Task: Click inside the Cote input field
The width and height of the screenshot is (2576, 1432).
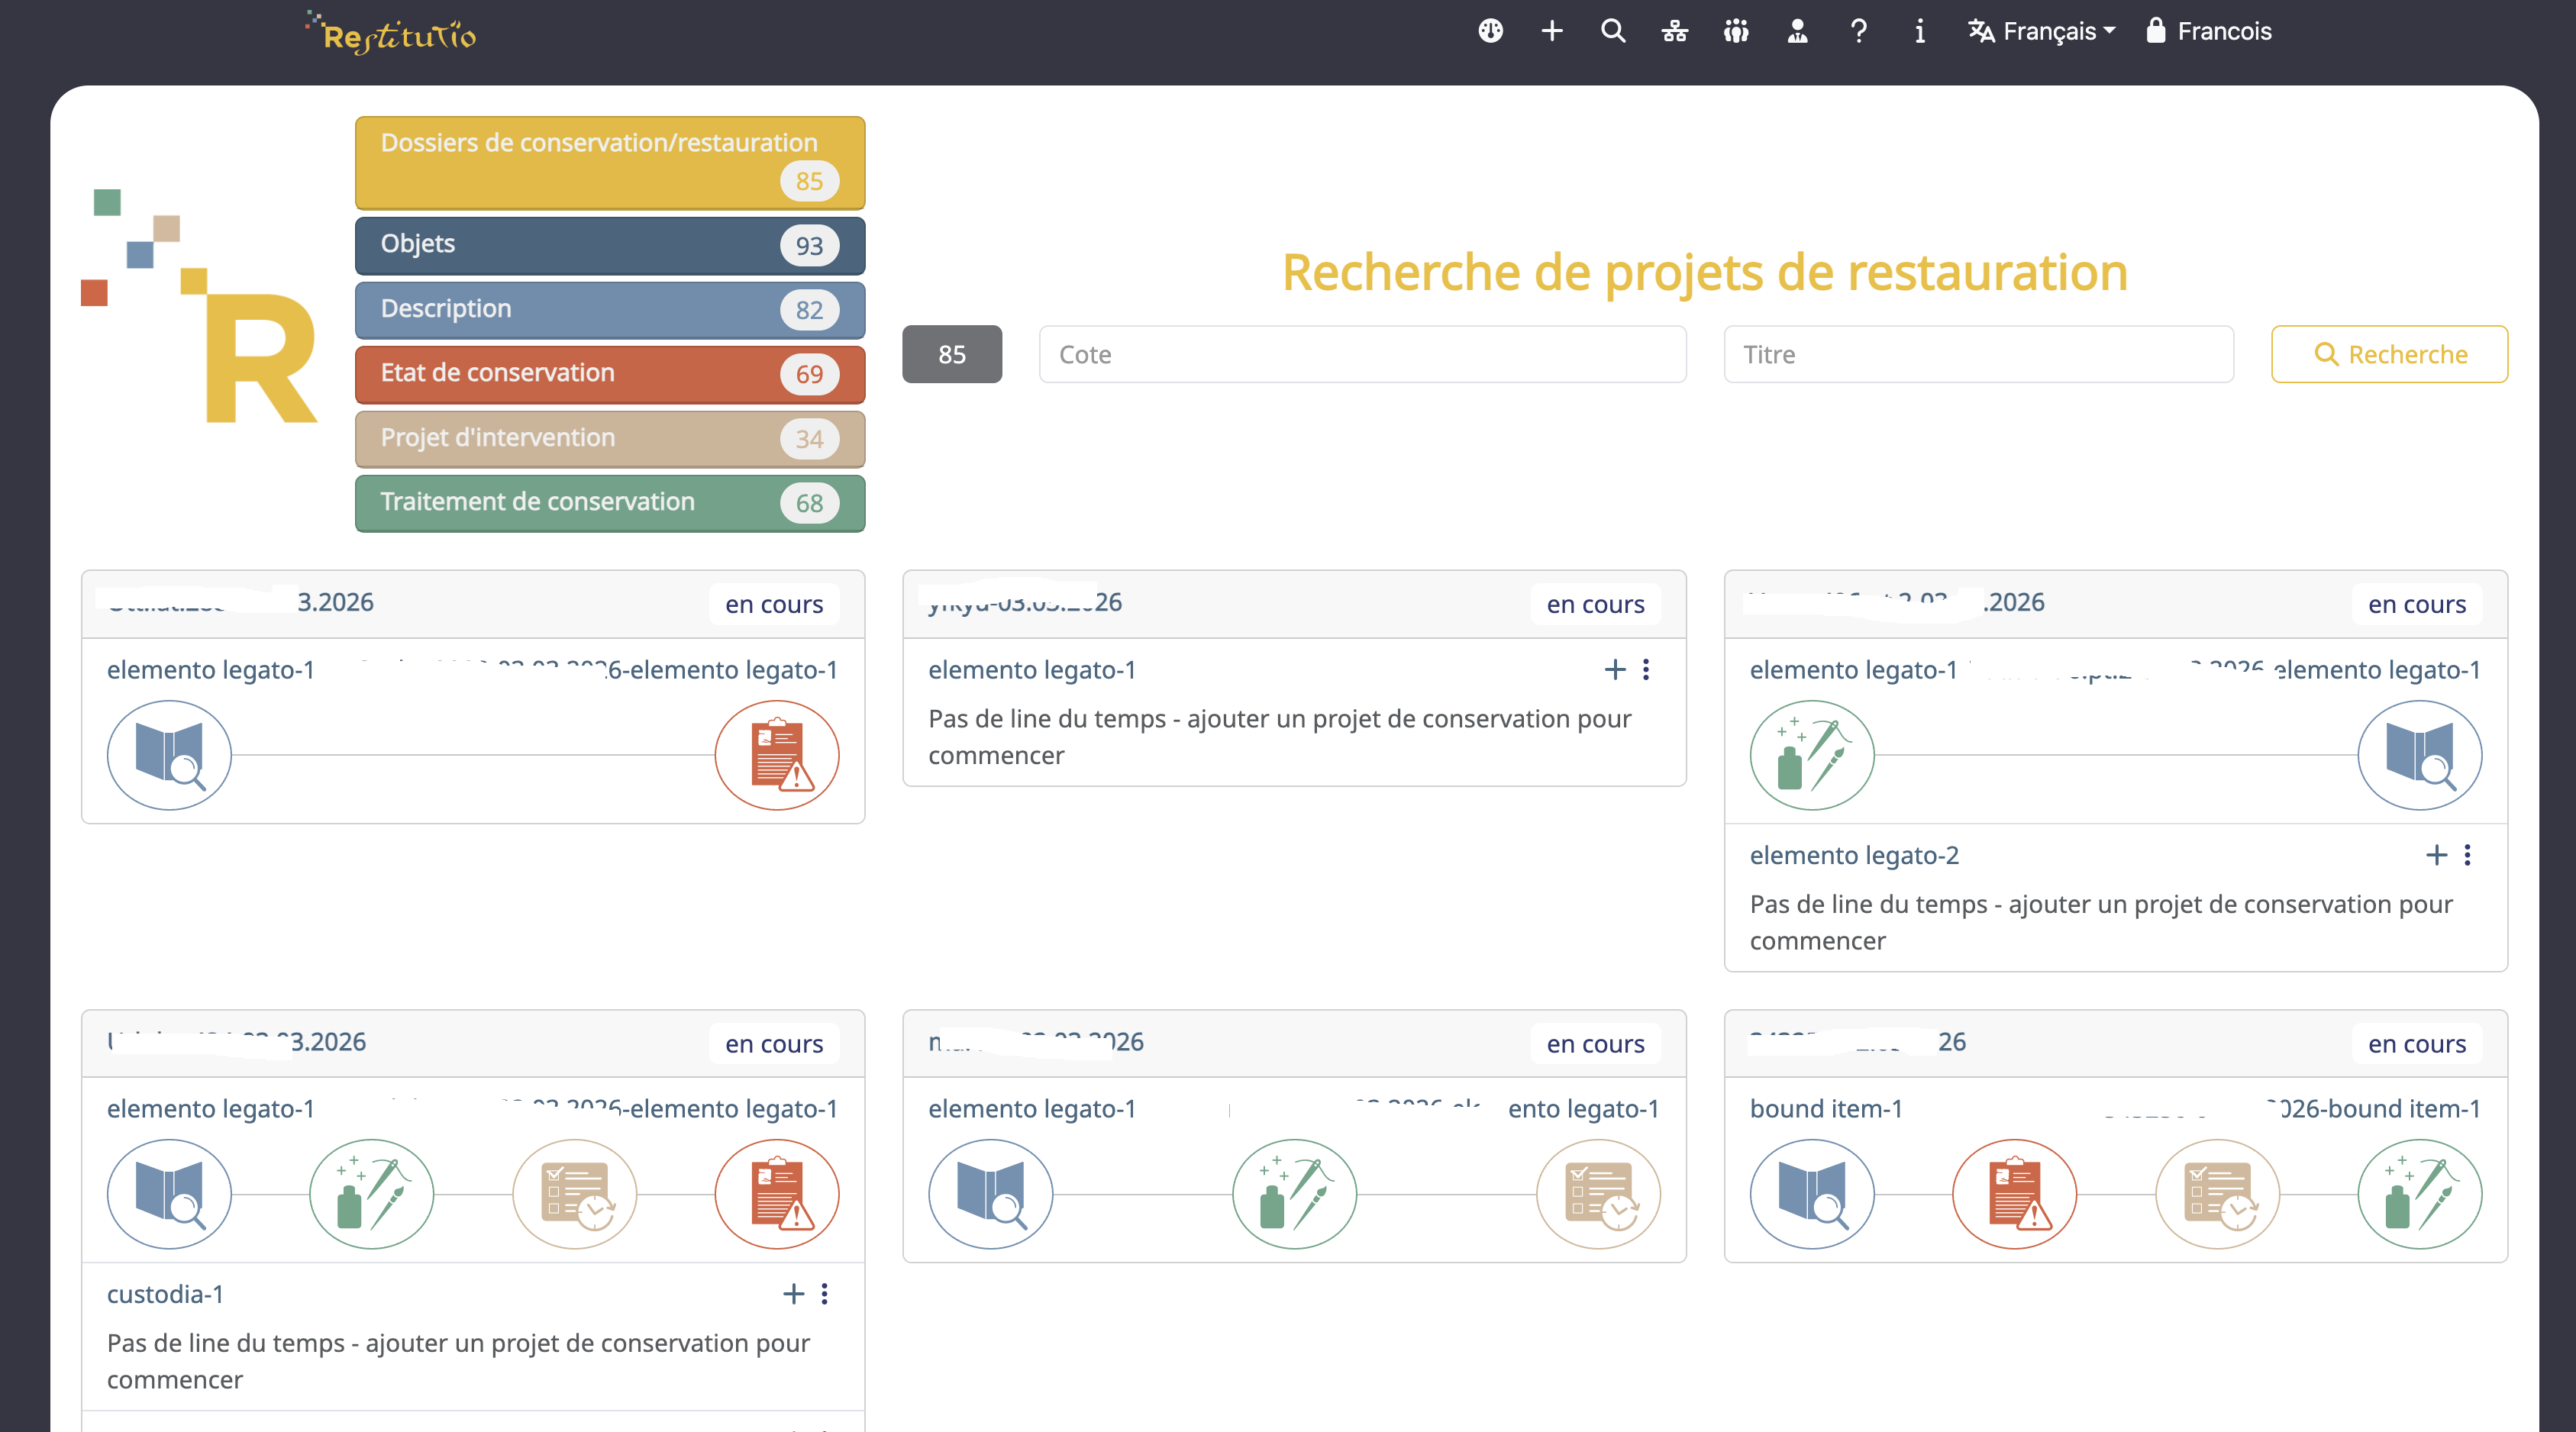Action: pos(1360,354)
